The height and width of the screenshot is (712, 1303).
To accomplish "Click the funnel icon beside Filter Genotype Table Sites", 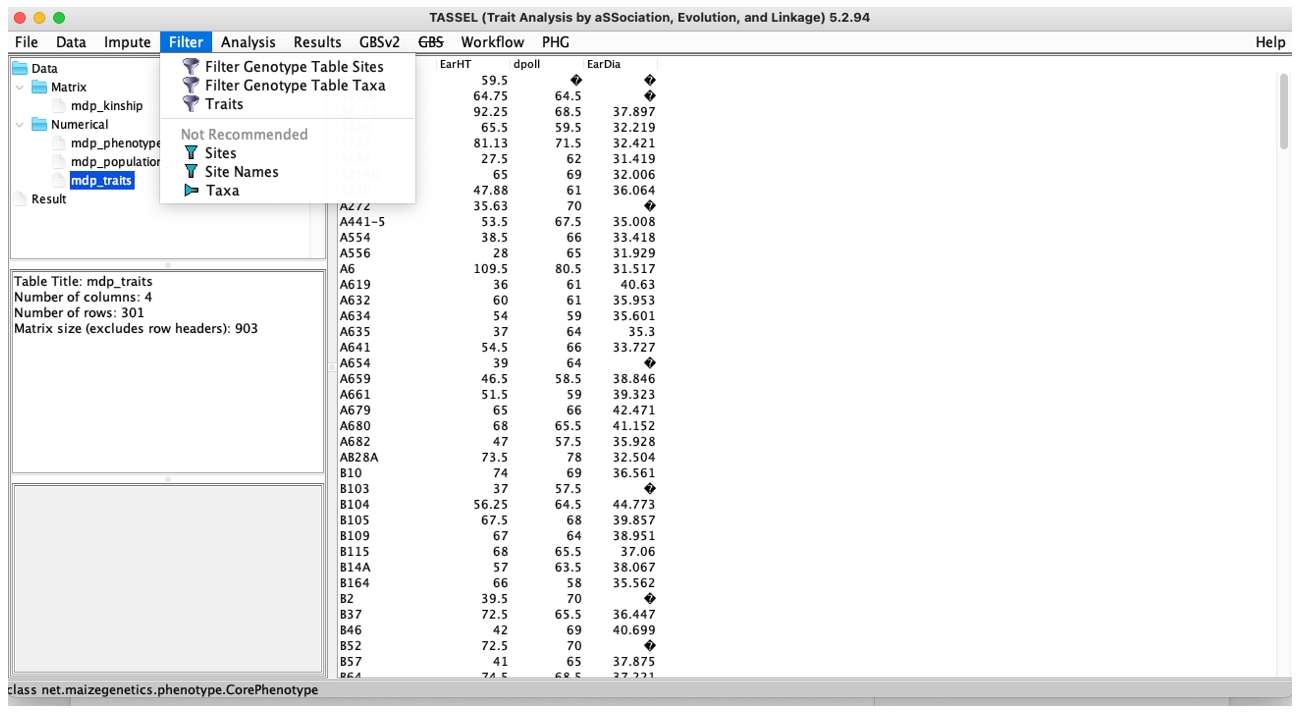I will pos(190,66).
